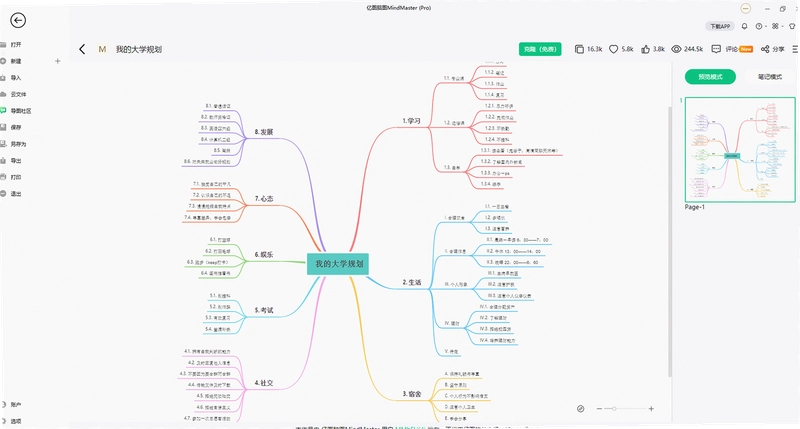Select 新建 in the sidebar
This screenshot has width=800, height=429.
pyautogui.click(x=16, y=61)
